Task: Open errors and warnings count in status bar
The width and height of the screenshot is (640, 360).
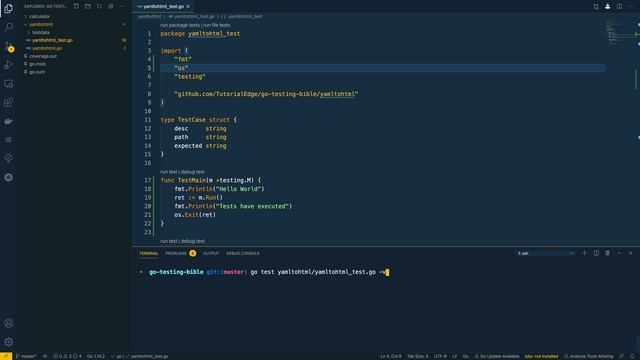Action: coord(67,356)
